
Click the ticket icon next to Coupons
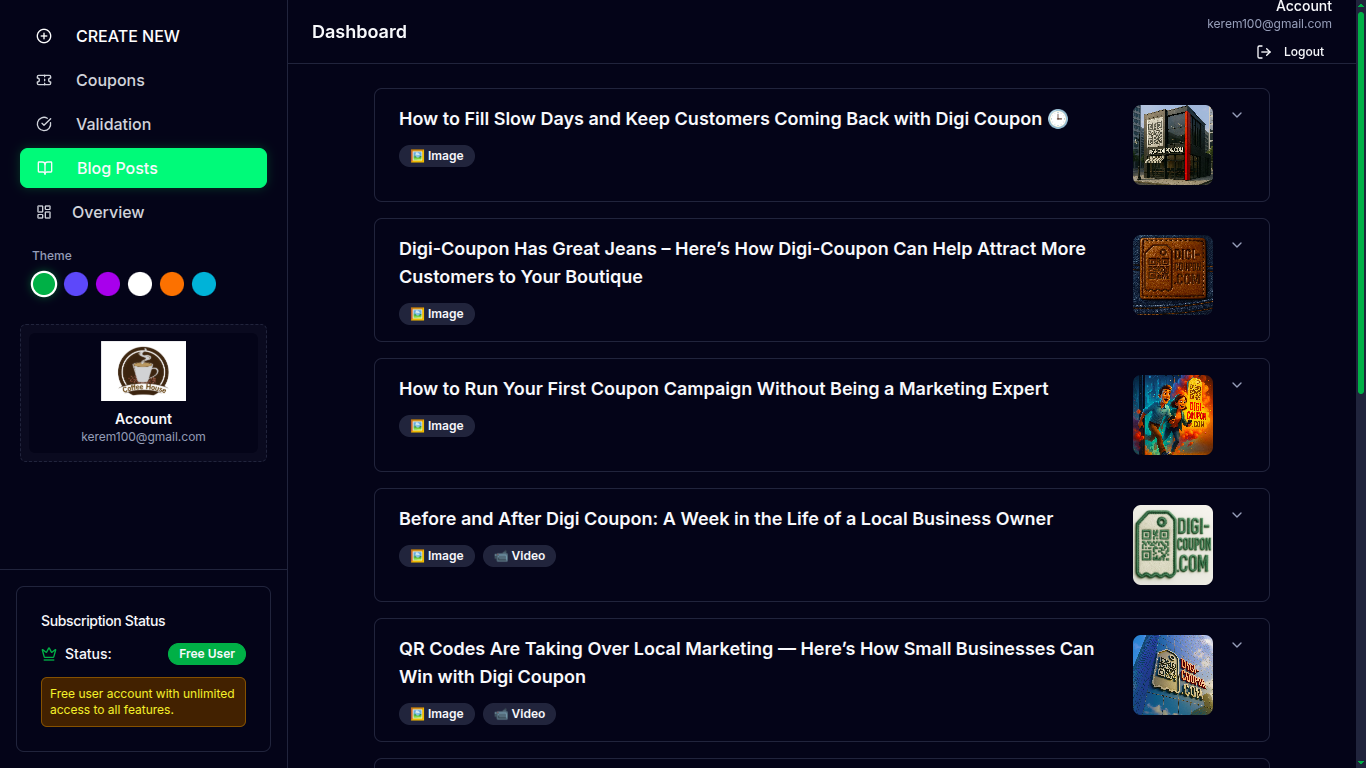44,80
